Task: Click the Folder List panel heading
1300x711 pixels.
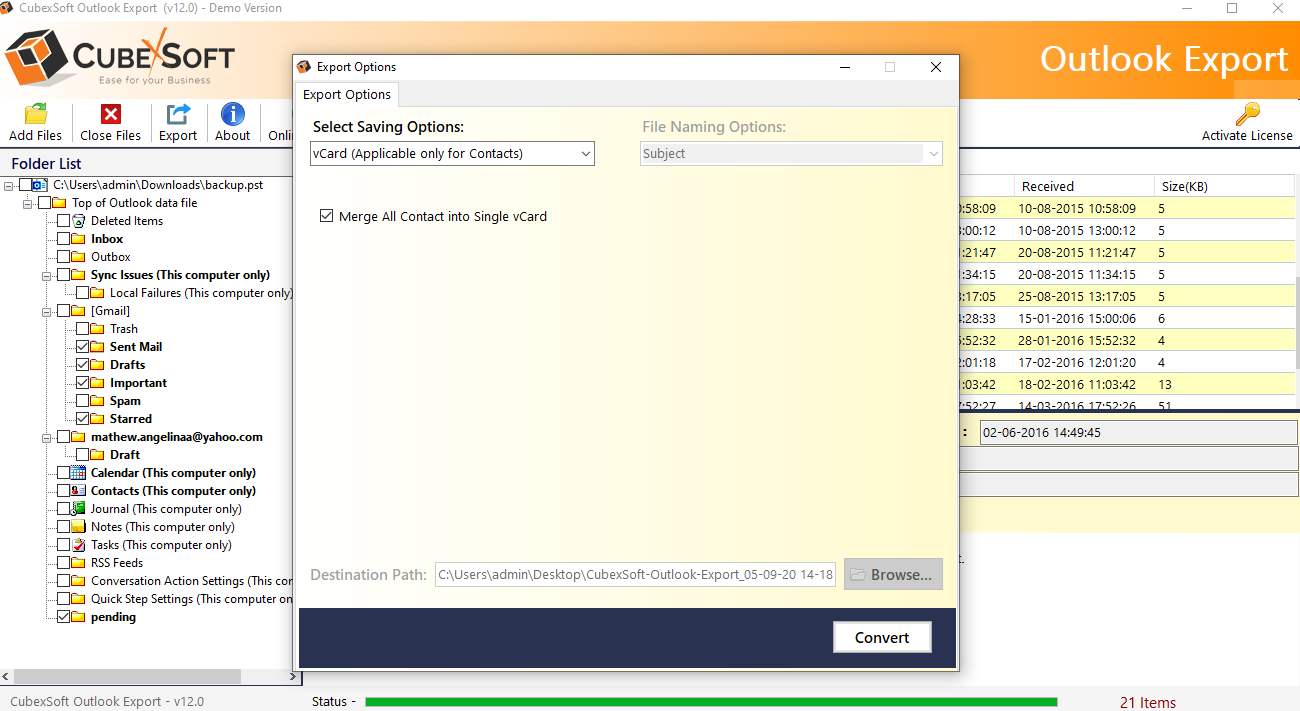Action: (46, 164)
